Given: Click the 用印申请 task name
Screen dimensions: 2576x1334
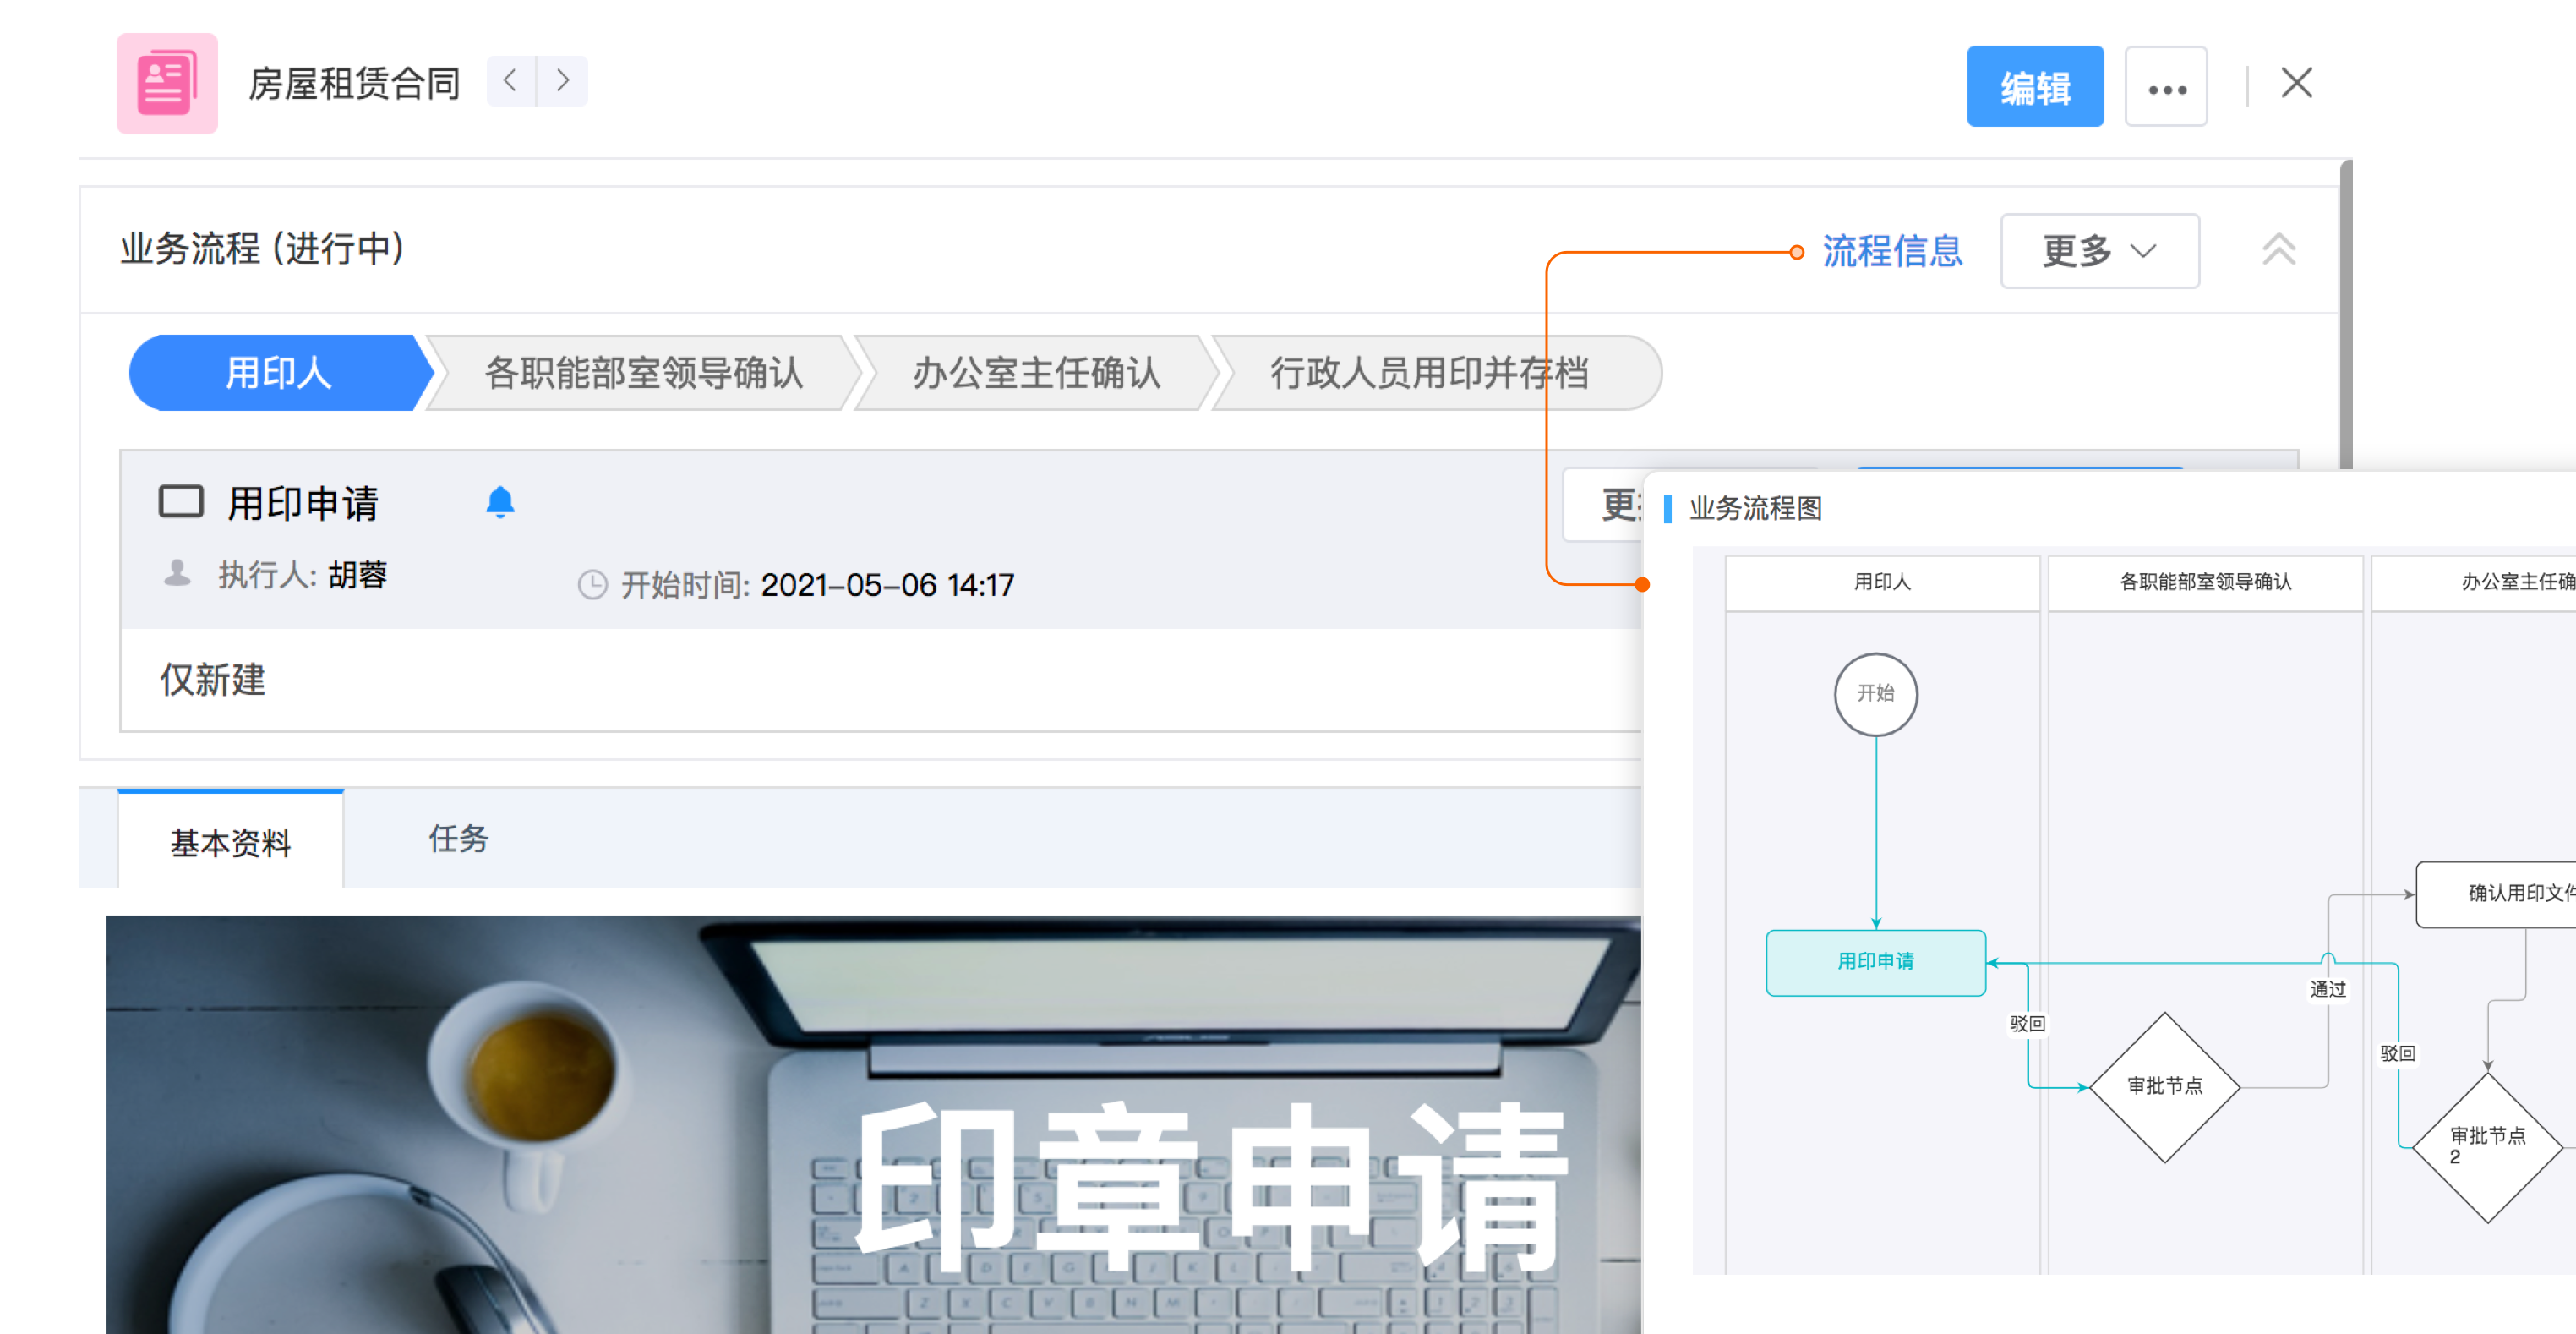Looking at the screenshot, I should point(302,502).
